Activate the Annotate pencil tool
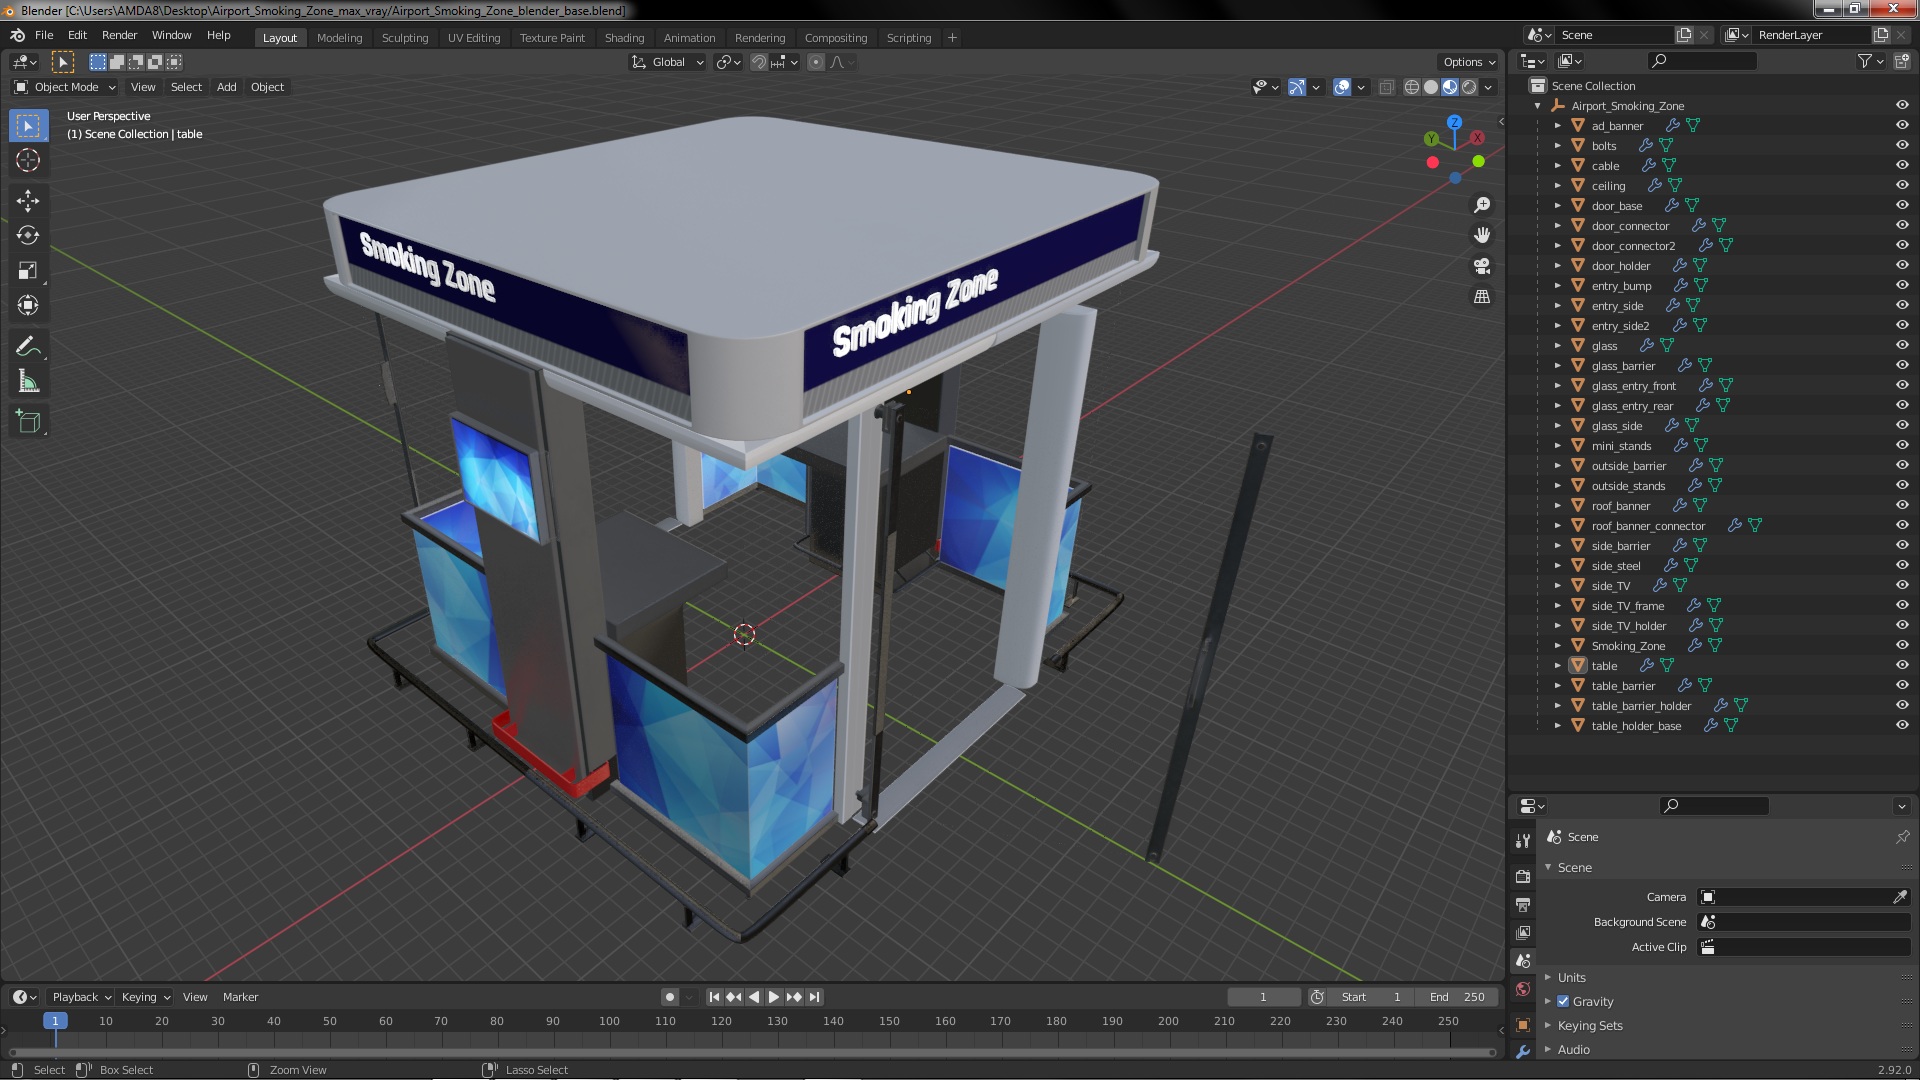Image resolution: width=1920 pixels, height=1080 pixels. click(x=28, y=347)
